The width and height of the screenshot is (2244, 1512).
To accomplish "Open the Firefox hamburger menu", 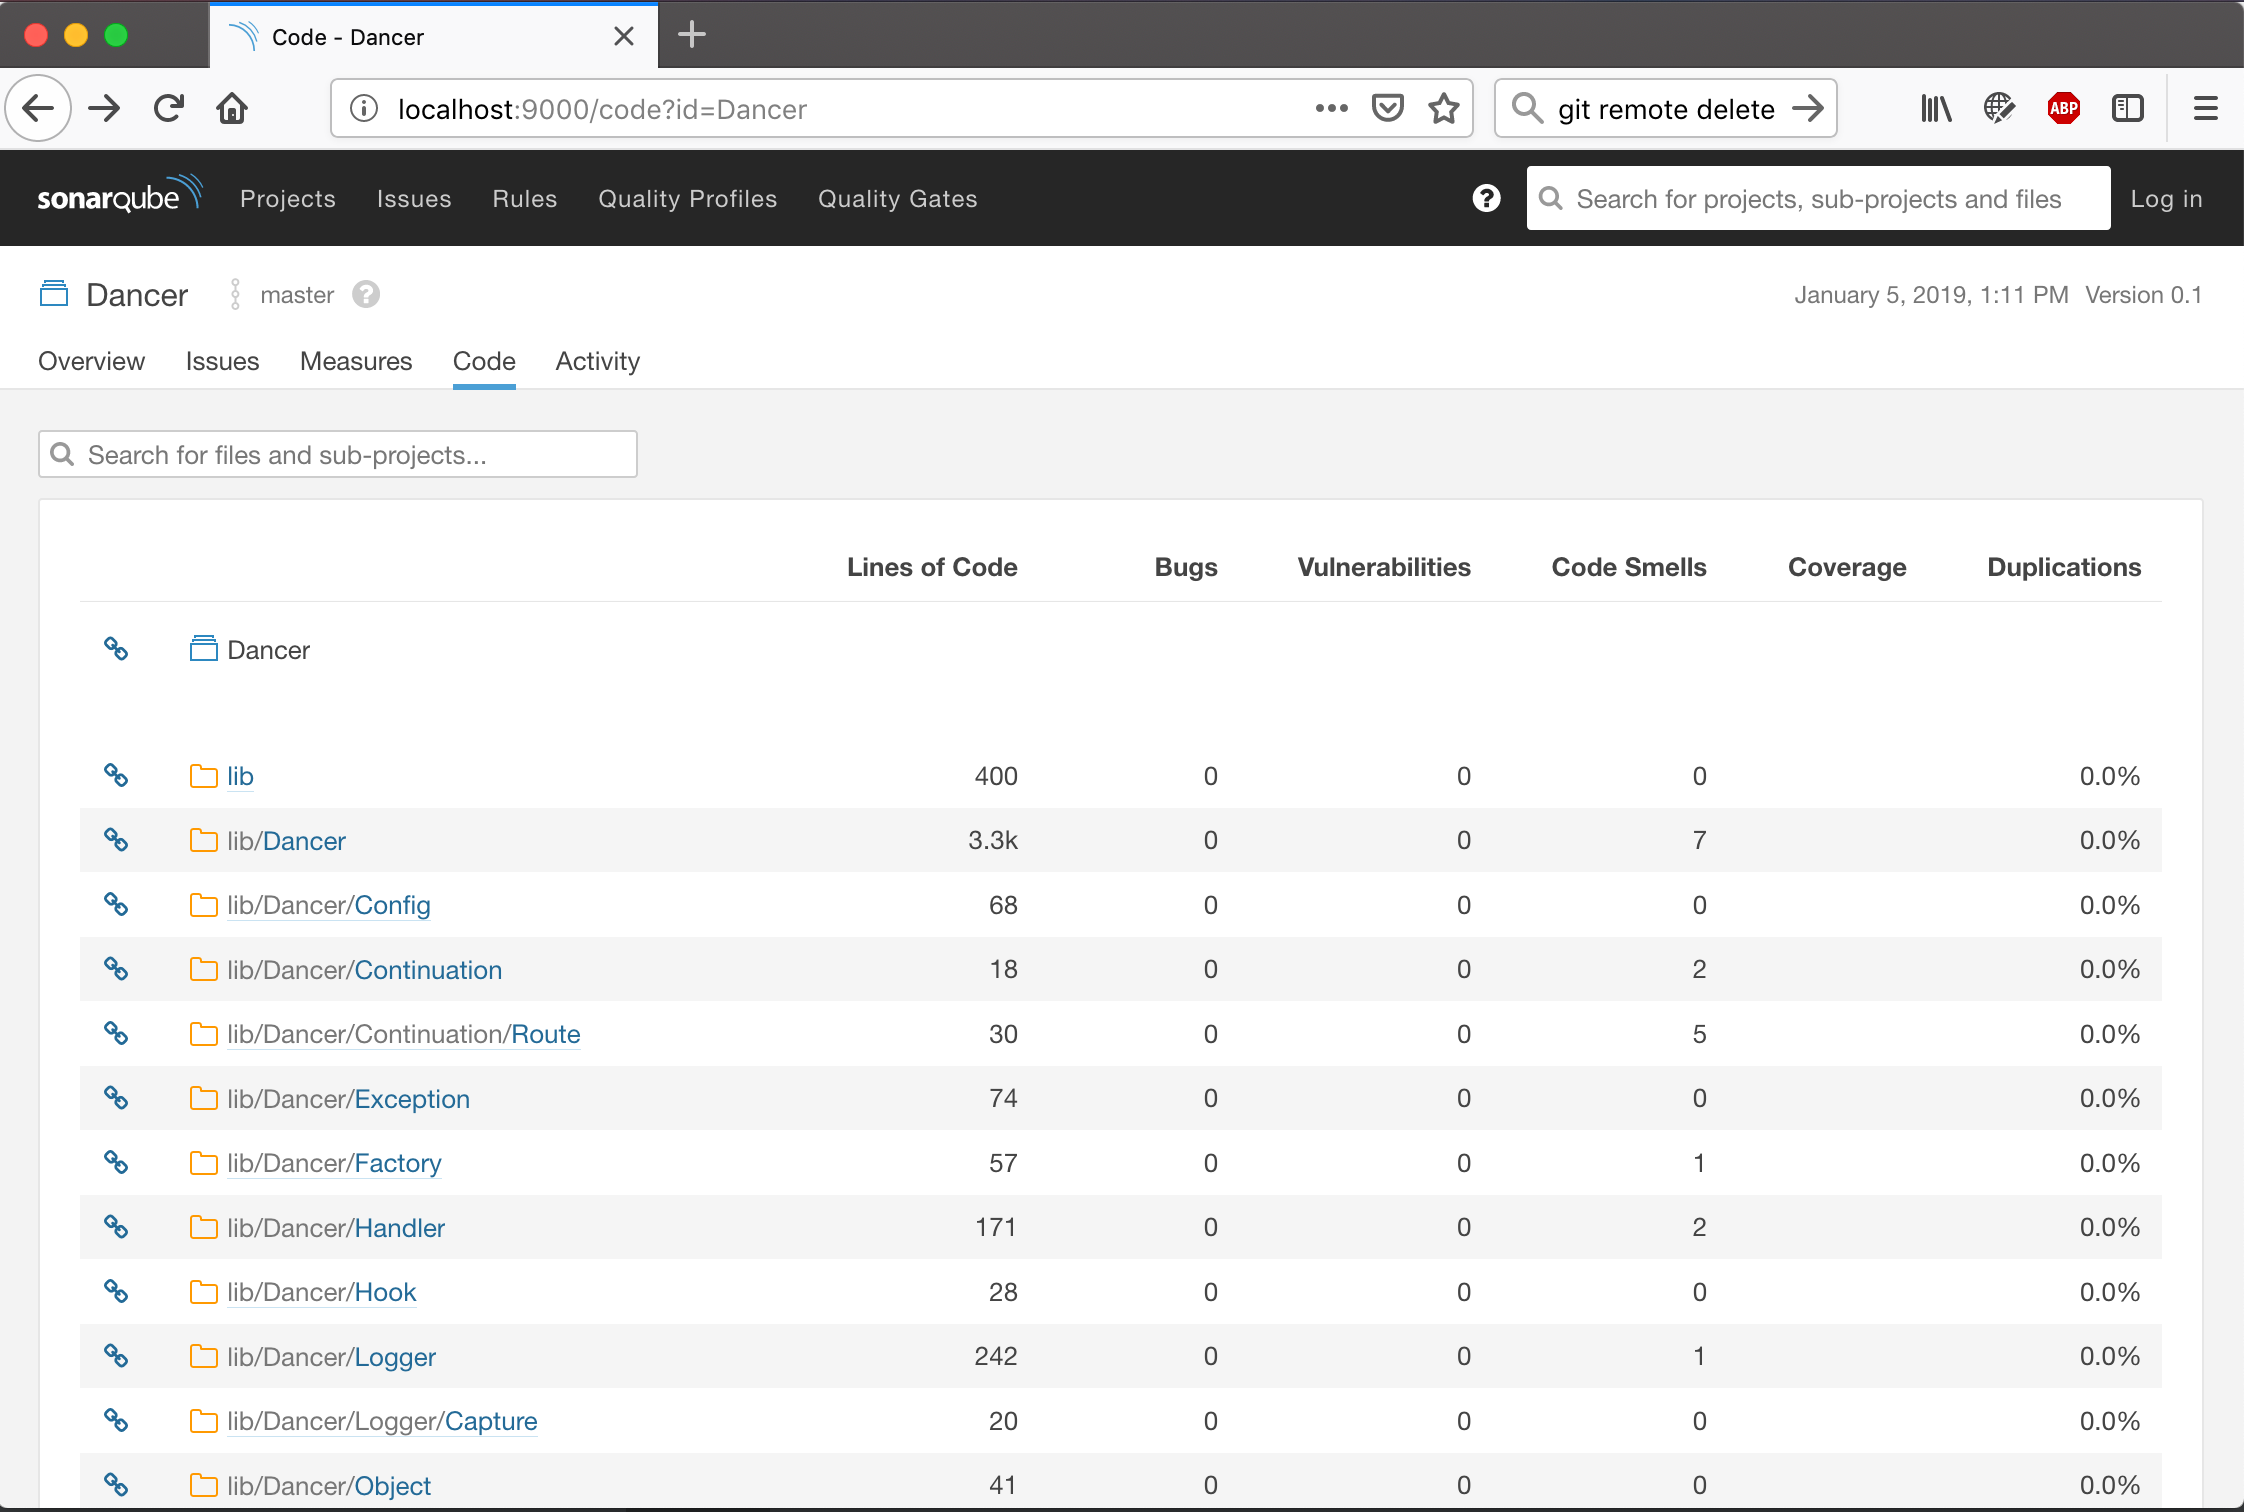I will tap(2205, 108).
